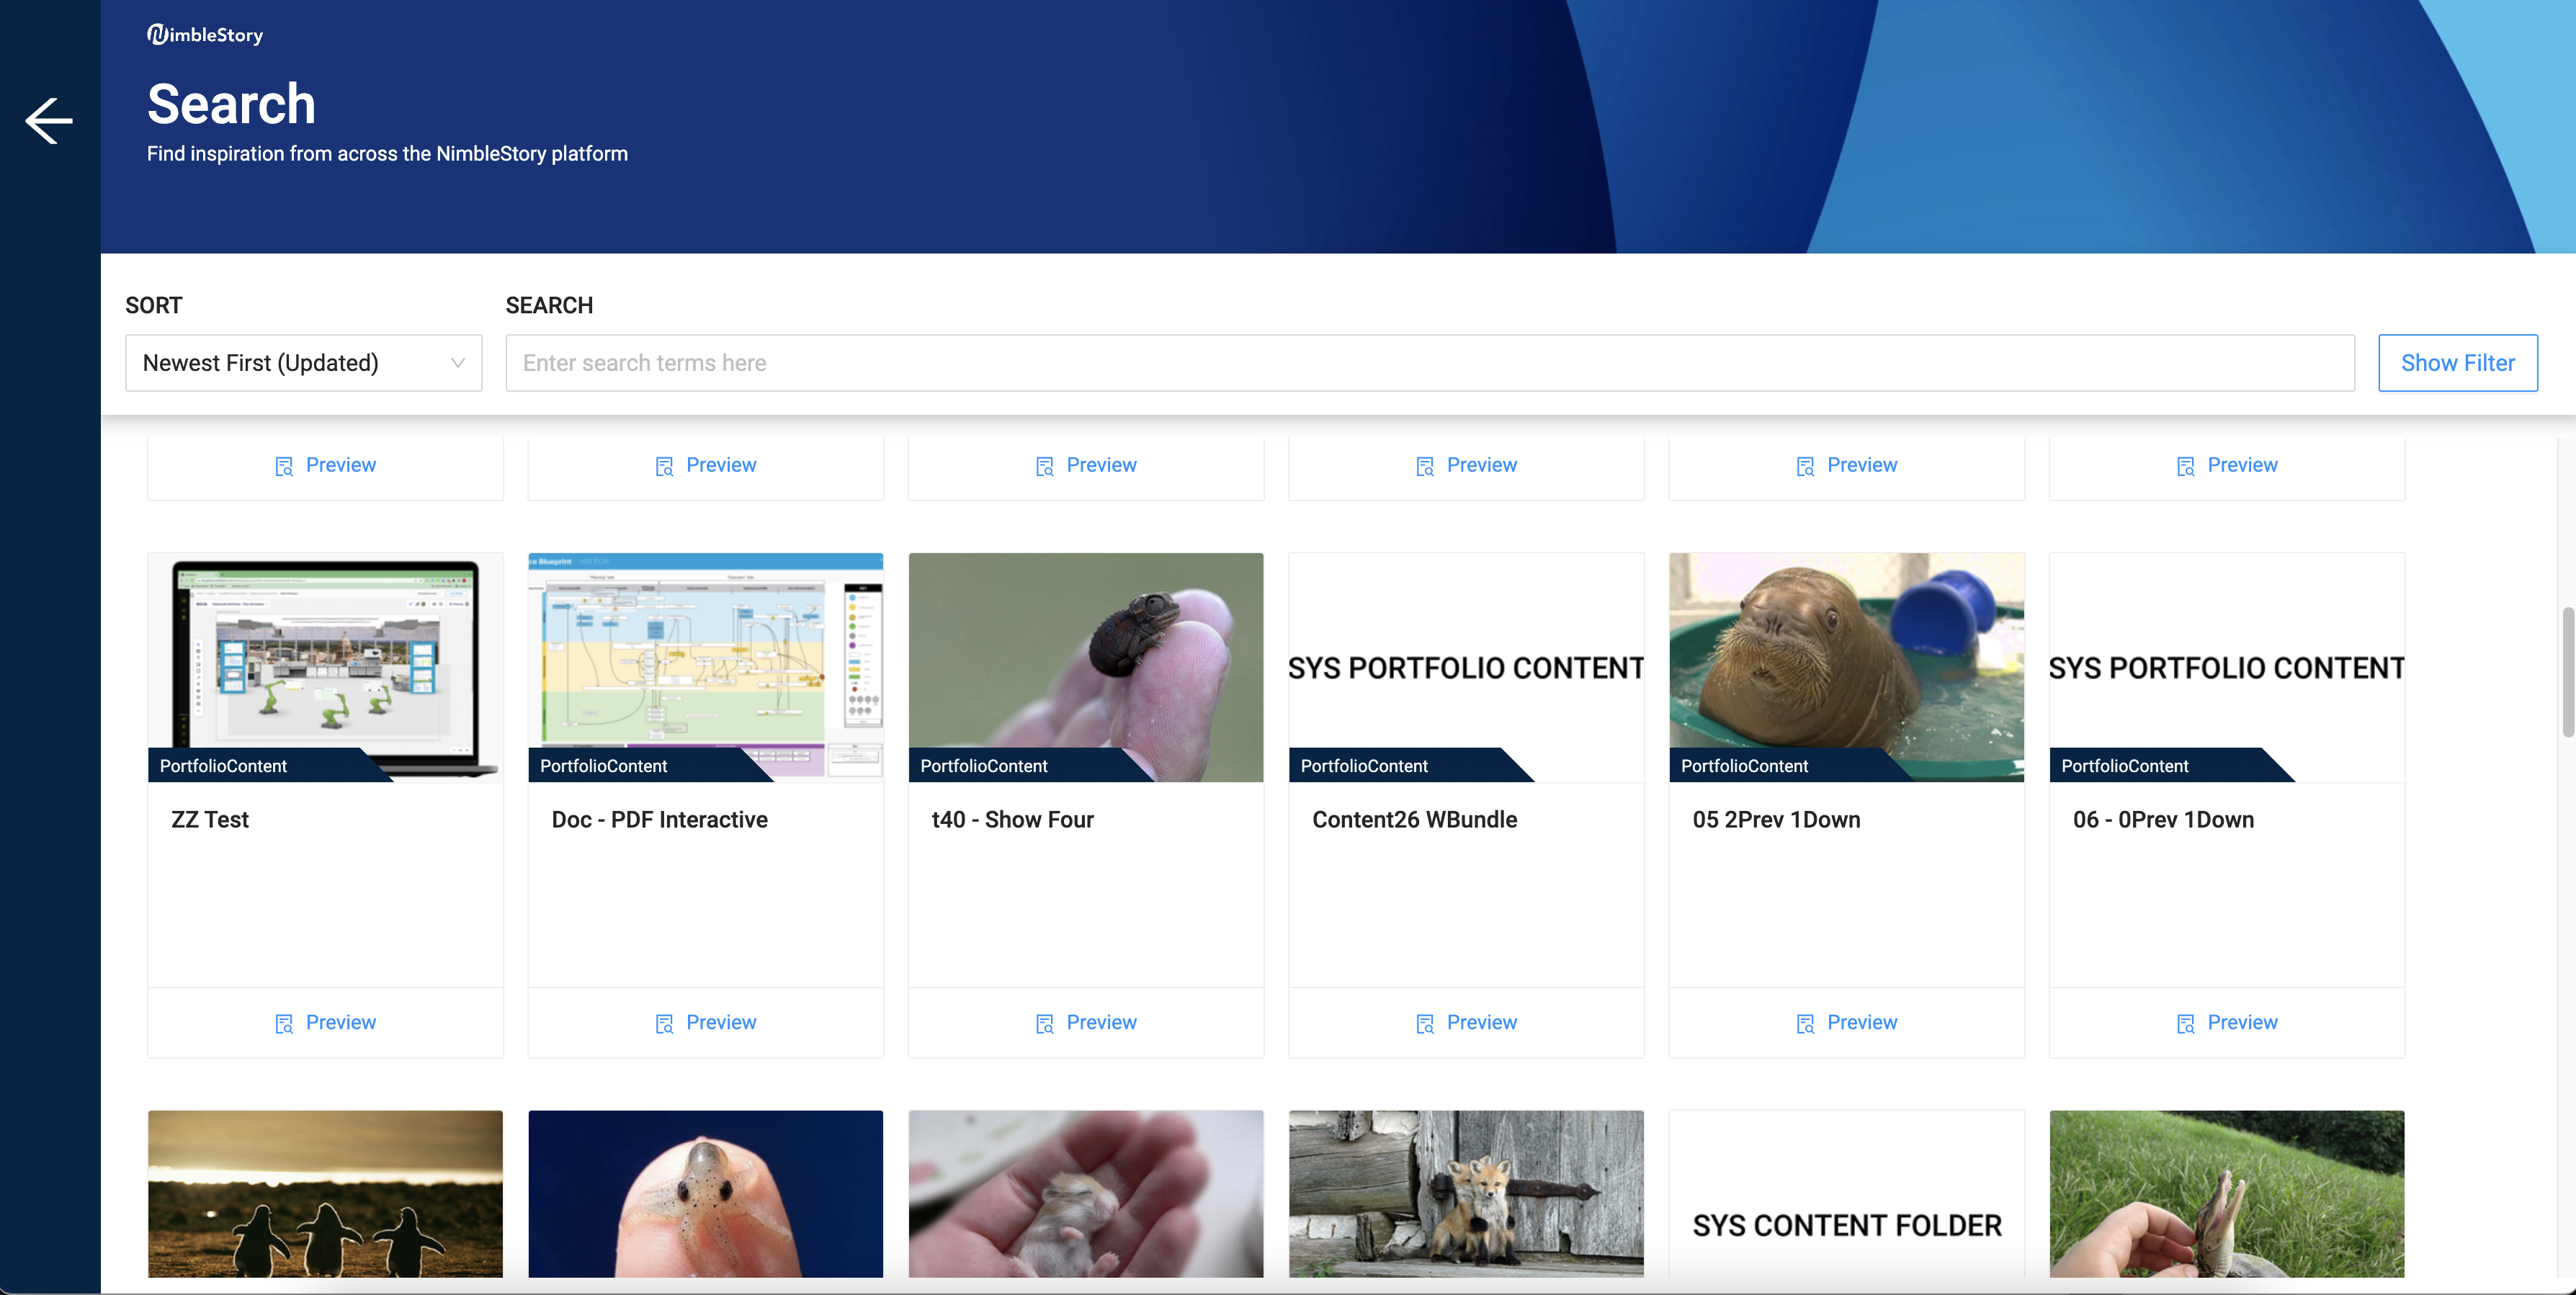Open the penguins thumbnail card
Viewport: 2576px width, 1295px height.
click(x=325, y=1193)
